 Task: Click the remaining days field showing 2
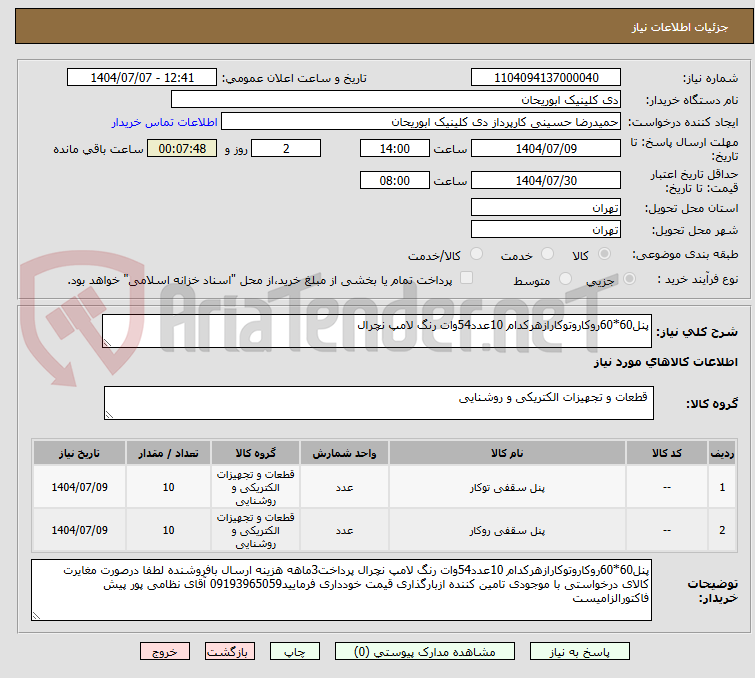pos(286,148)
